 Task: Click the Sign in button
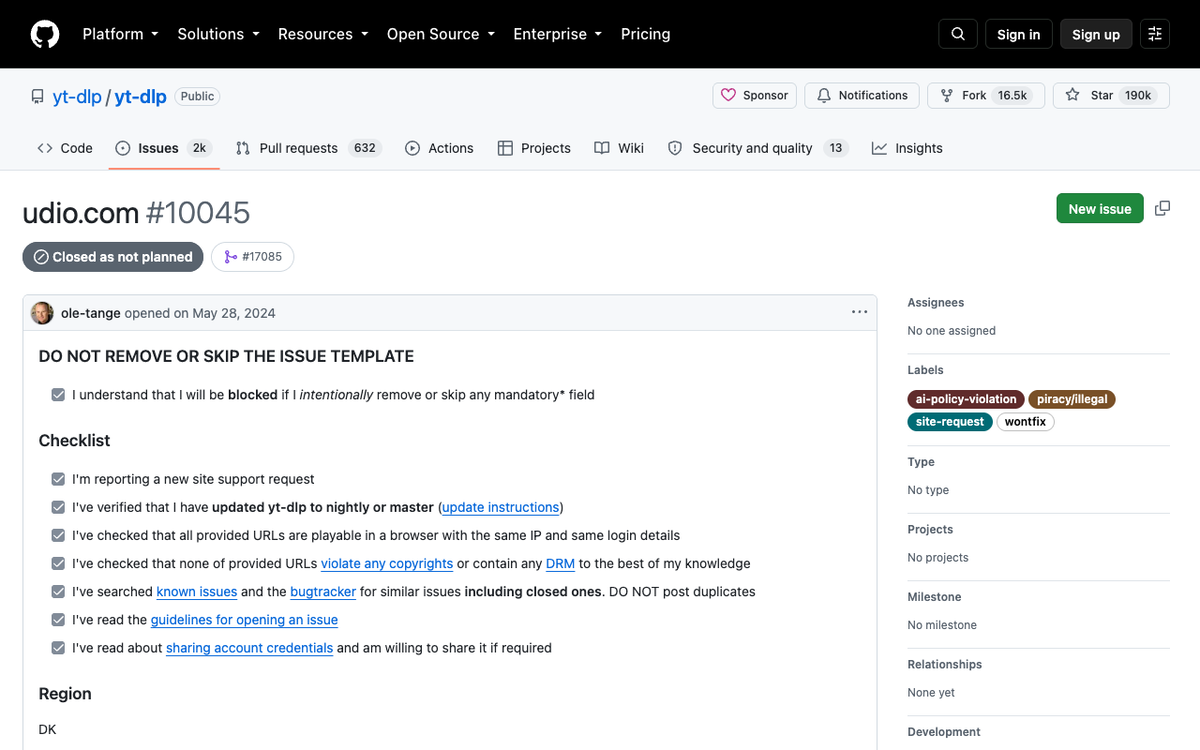click(x=1018, y=34)
